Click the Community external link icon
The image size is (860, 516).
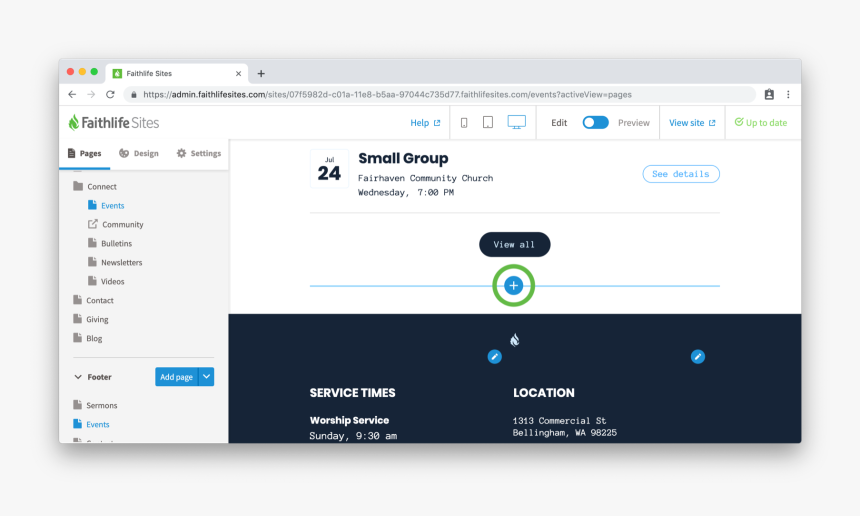(93, 224)
